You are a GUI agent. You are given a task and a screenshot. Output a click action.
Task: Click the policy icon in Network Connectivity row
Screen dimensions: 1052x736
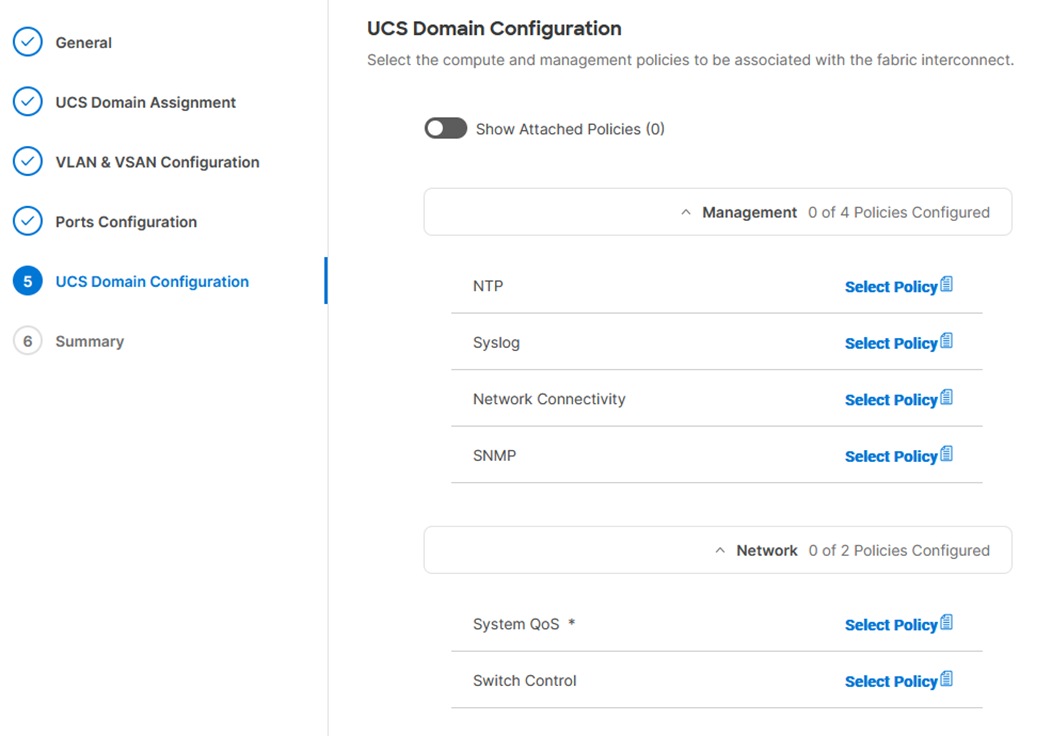coord(947,397)
